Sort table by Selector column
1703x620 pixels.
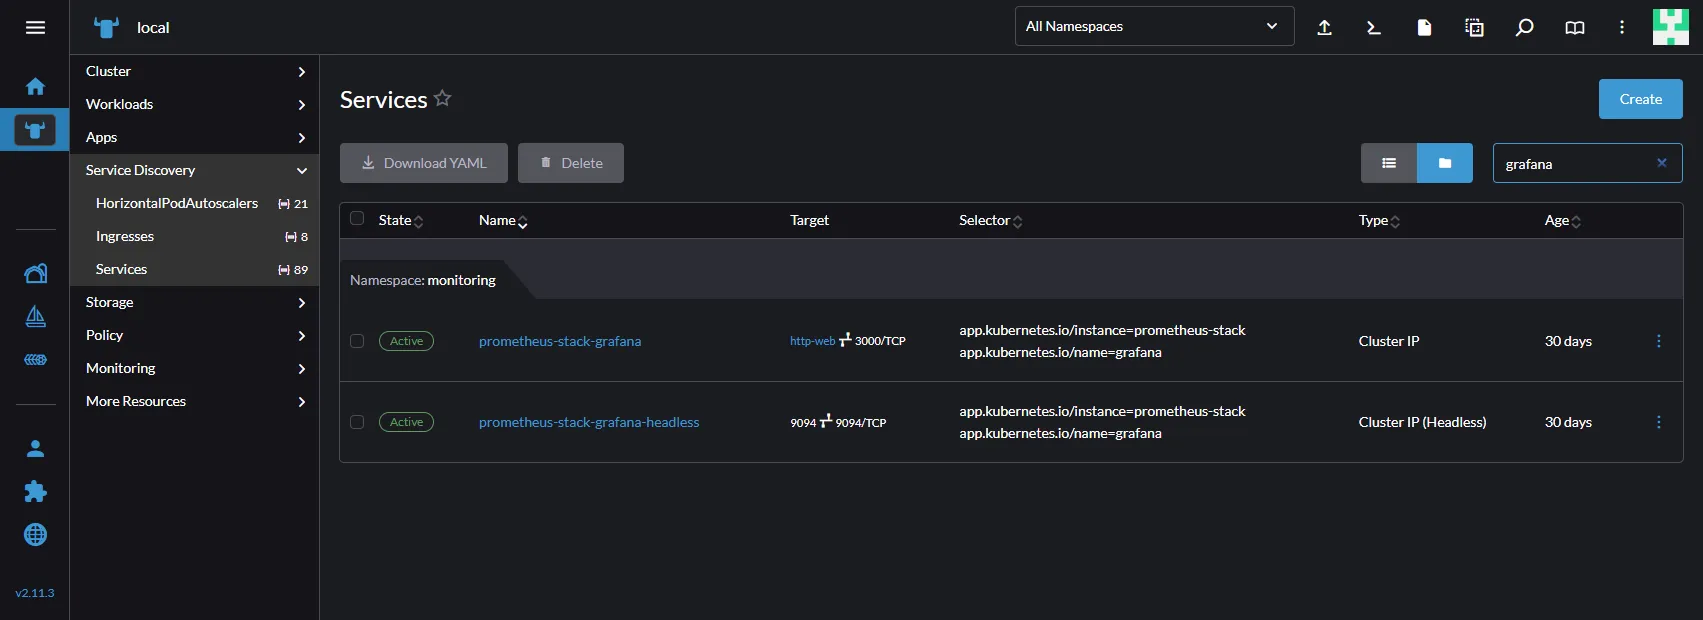tap(990, 220)
